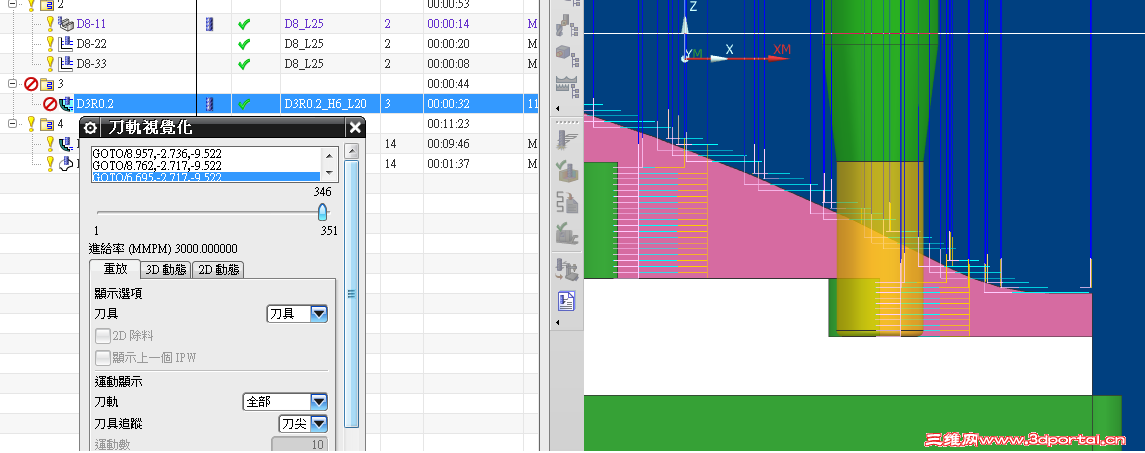Click the Simulate Machine toolbar icon
The image size is (1145, 453).
(x=567, y=232)
